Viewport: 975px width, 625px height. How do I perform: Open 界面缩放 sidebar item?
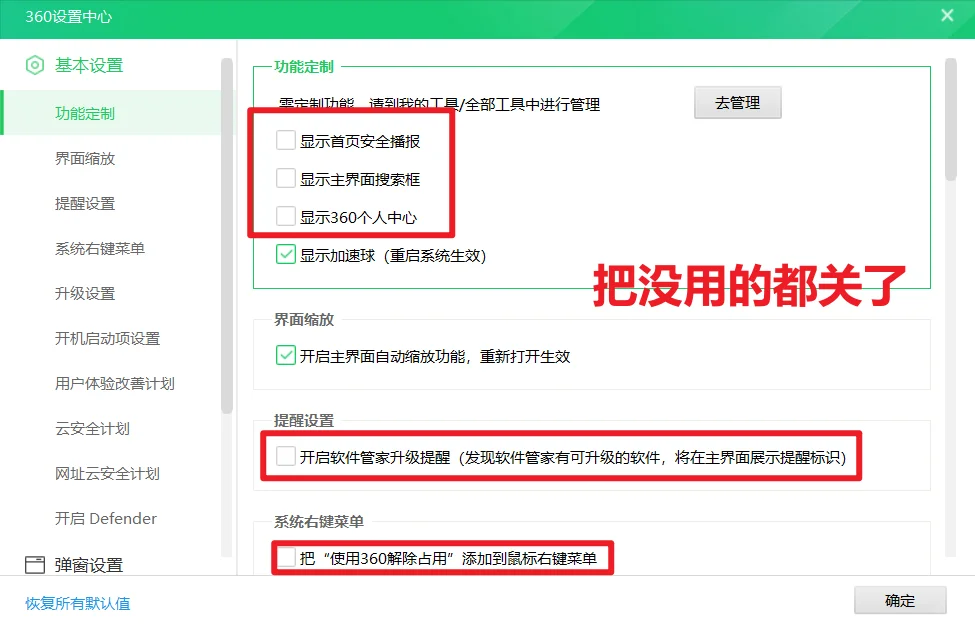85,159
